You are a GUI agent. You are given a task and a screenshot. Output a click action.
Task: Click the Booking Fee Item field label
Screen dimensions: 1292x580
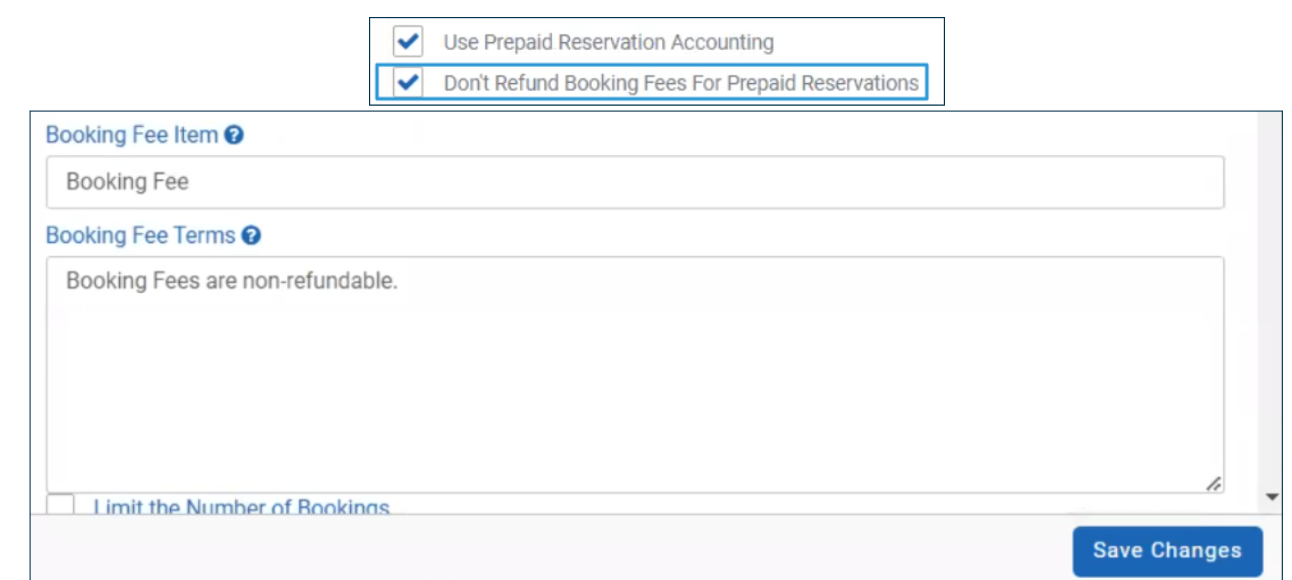(132, 135)
